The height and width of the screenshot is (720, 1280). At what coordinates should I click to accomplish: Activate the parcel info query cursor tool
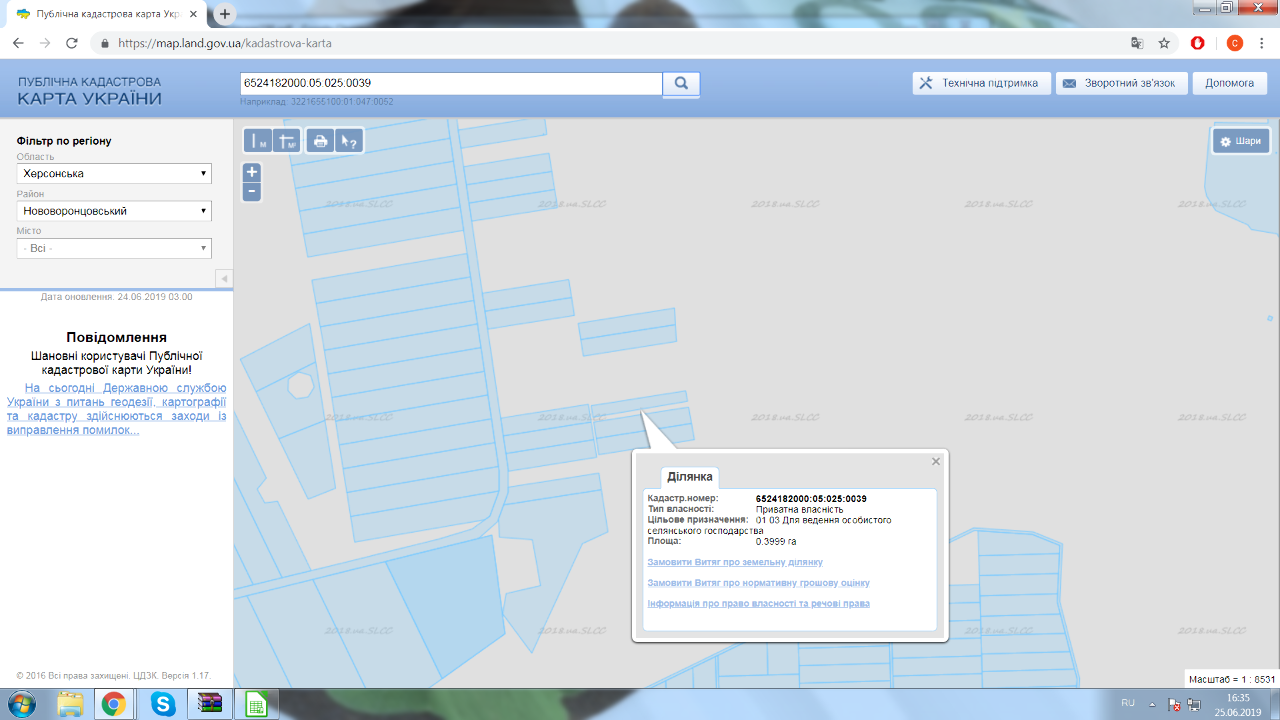tap(348, 141)
